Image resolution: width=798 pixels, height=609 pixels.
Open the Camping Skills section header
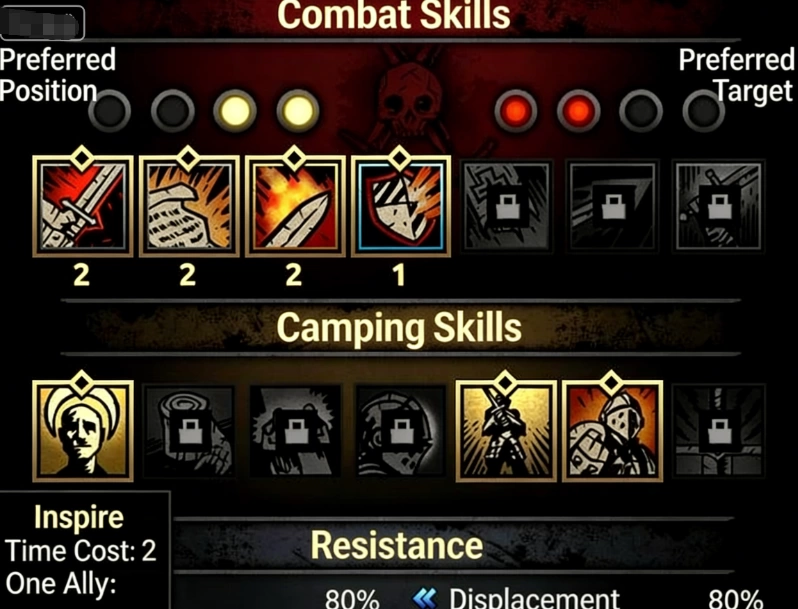tap(400, 327)
